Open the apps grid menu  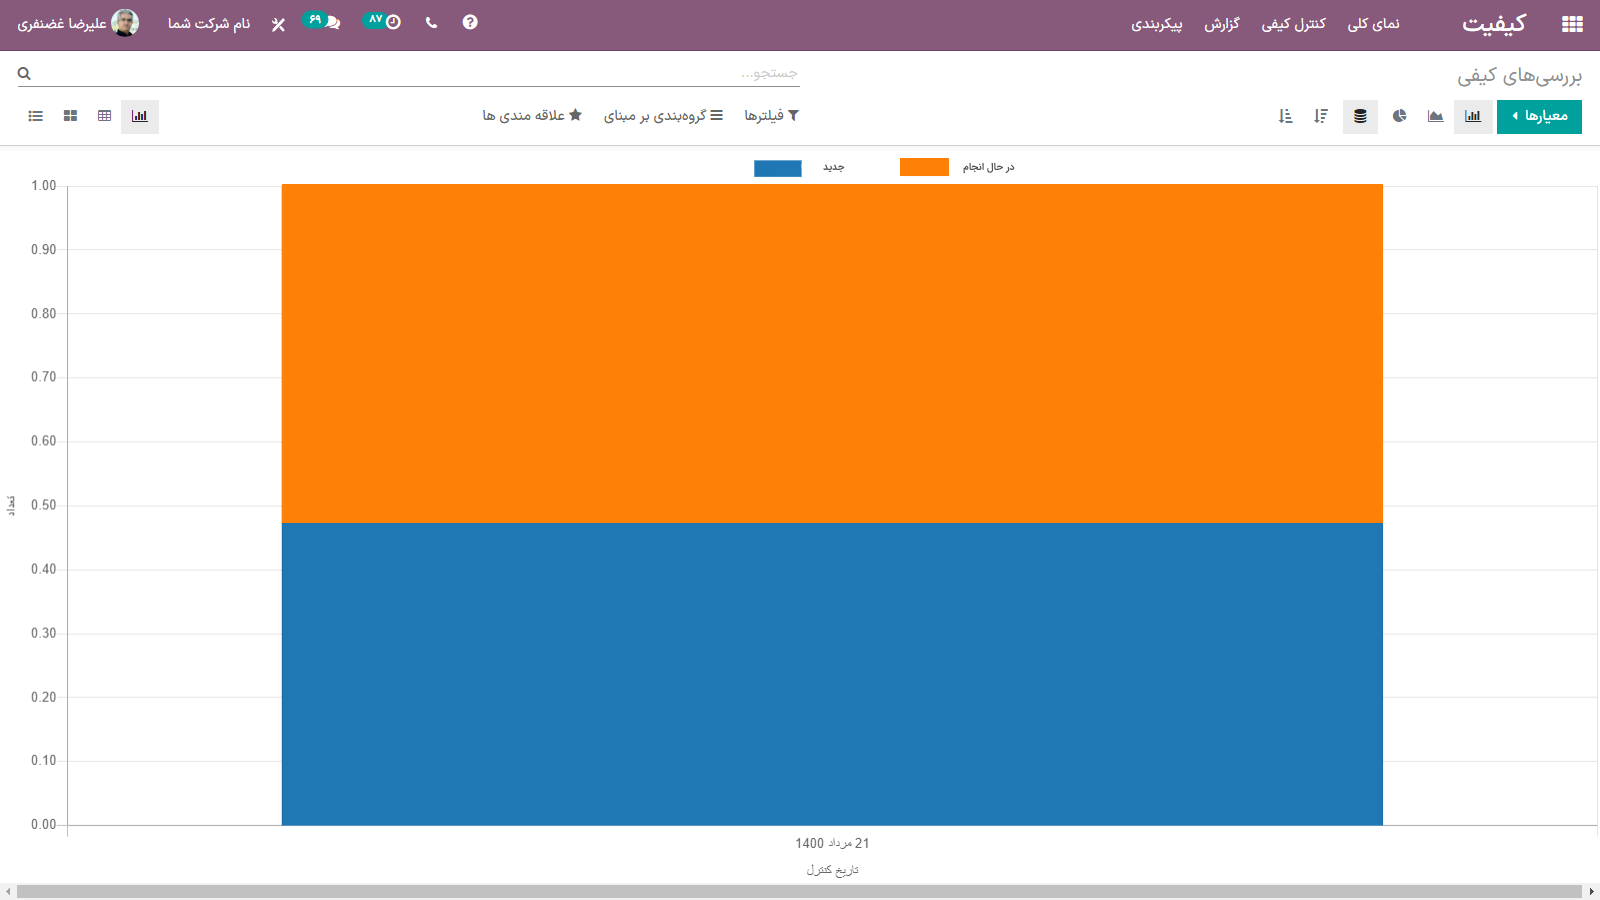1572,24
